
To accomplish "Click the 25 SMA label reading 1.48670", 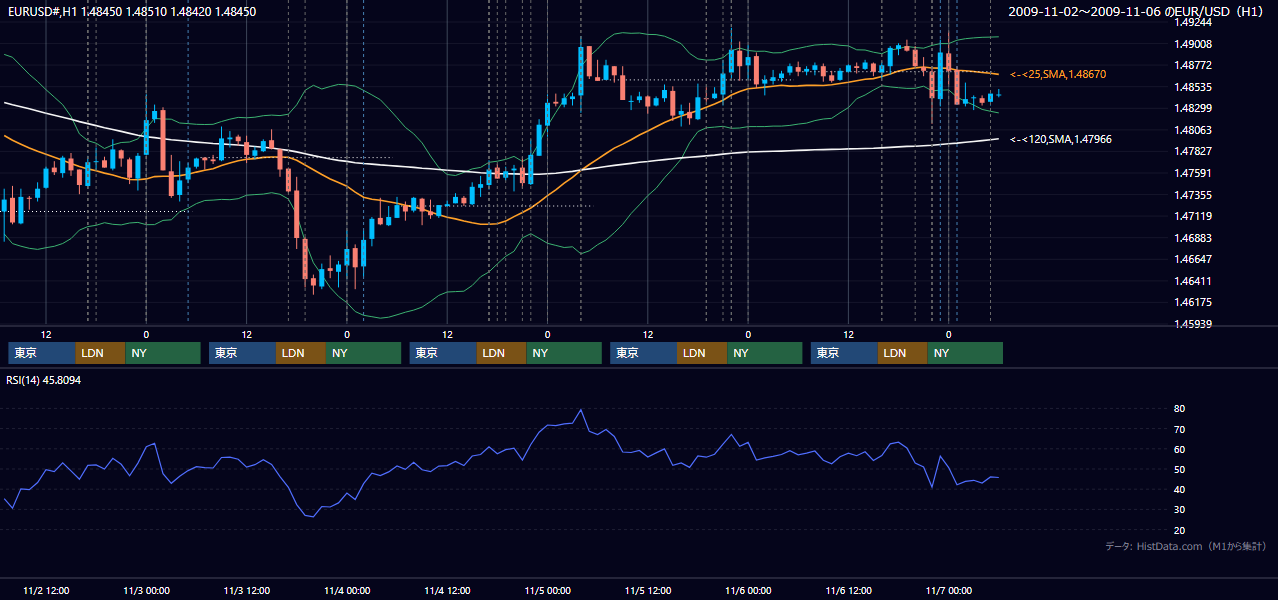I will (1058, 75).
